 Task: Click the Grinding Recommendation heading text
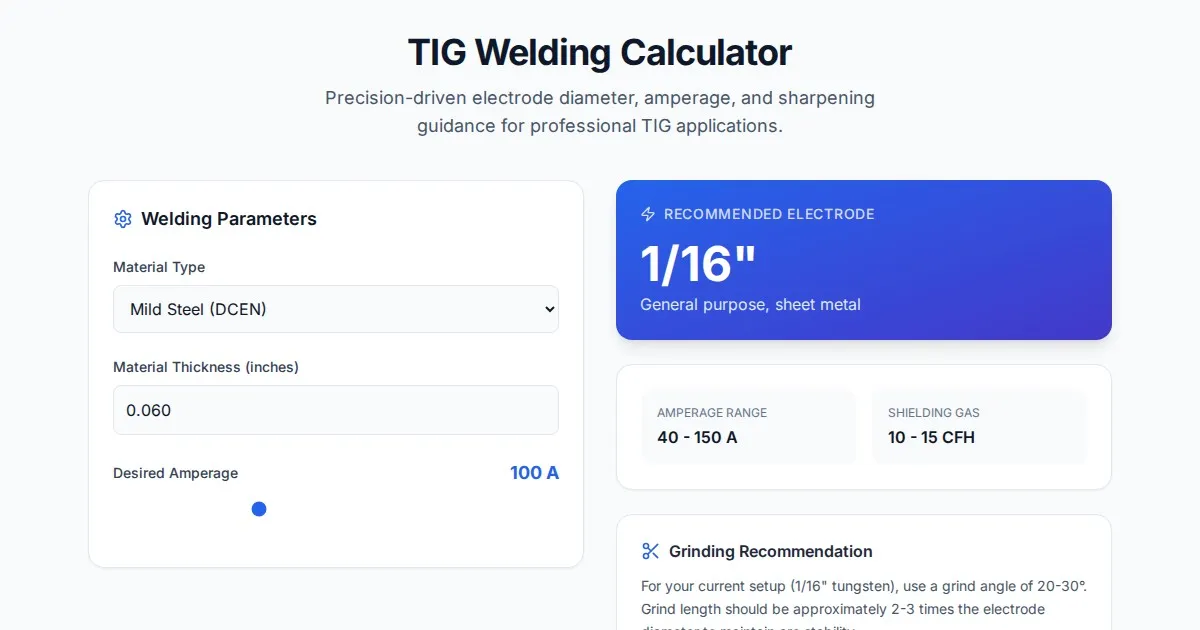770,551
